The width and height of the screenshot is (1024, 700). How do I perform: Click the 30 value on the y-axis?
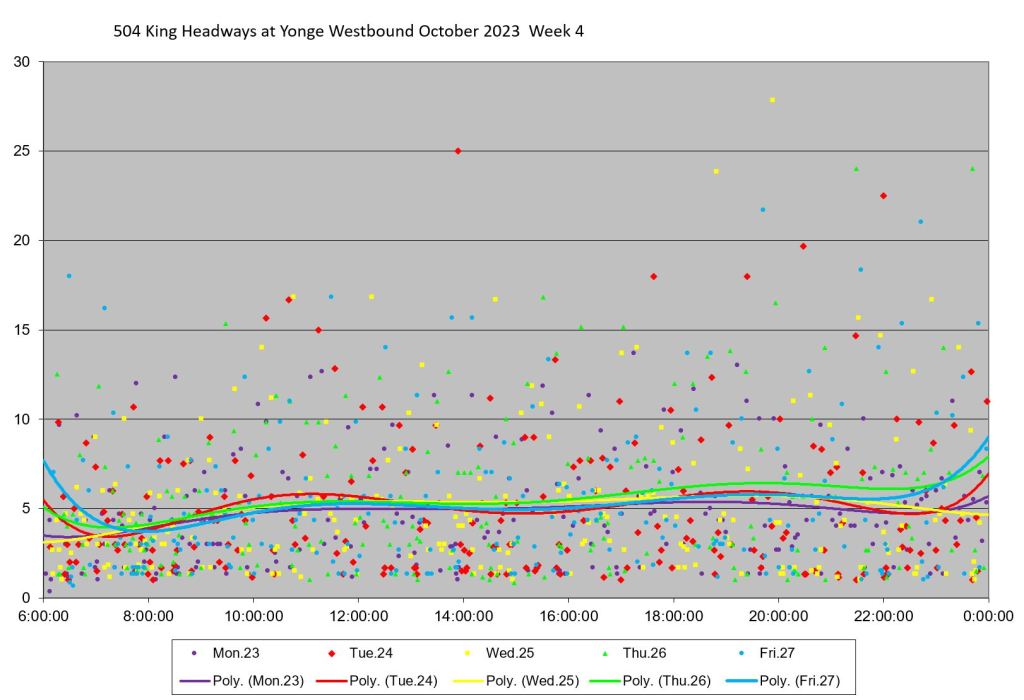coord(22,62)
